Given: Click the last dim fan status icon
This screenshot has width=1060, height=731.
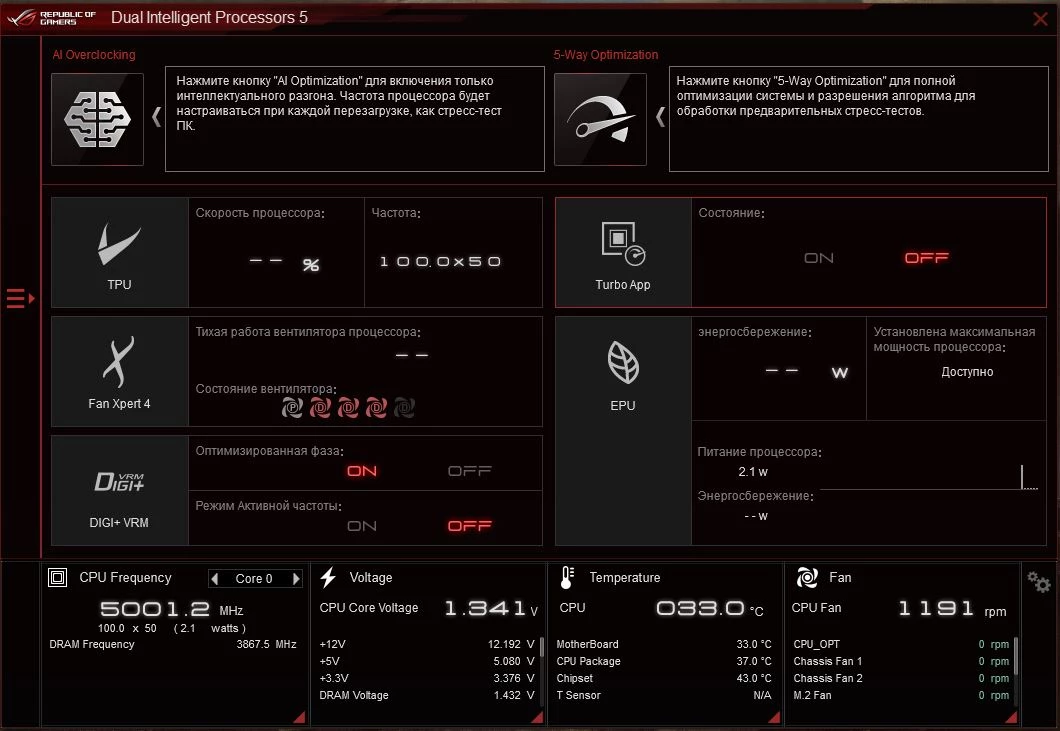Looking at the screenshot, I should tap(404, 408).
